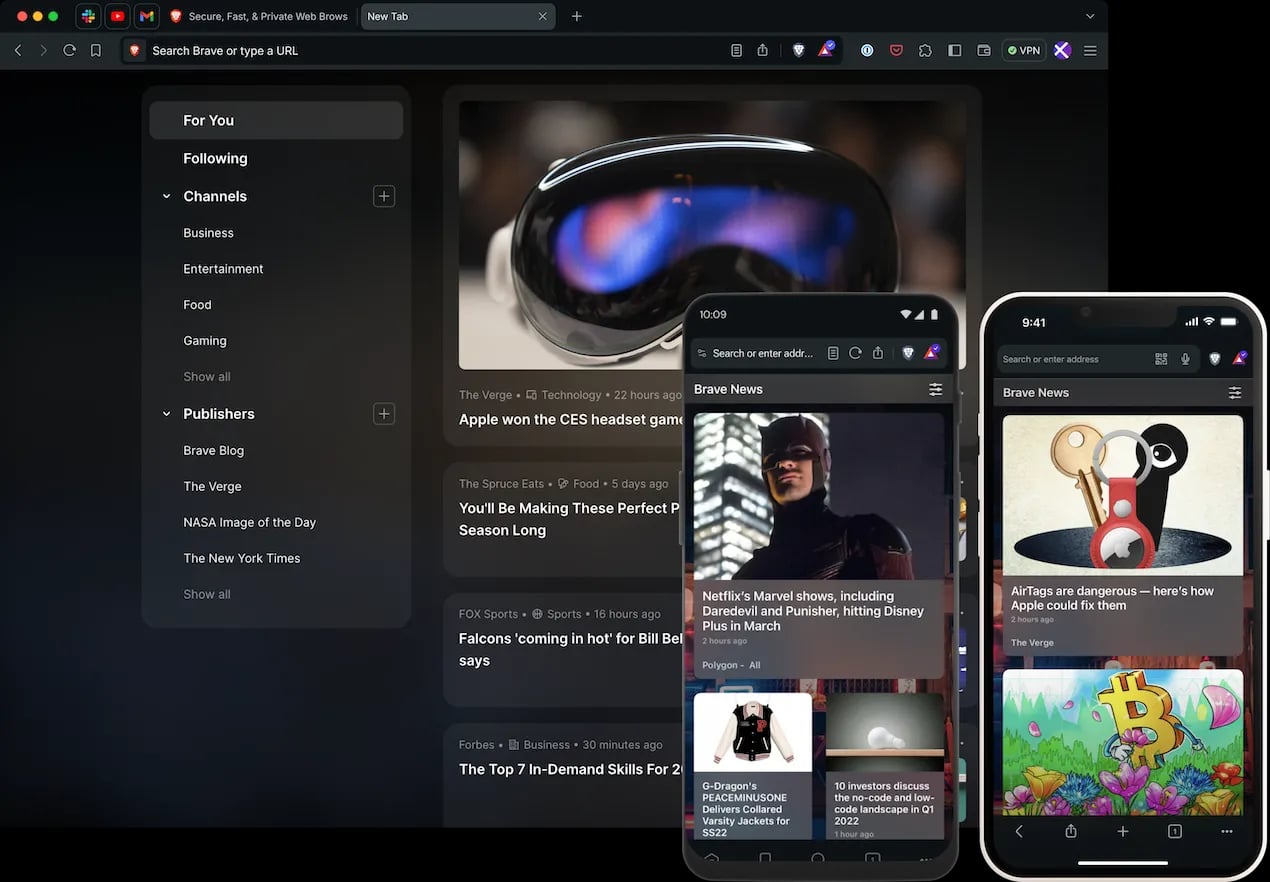Tap new tab plus in iPhone bottom bar

(x=1123, y=831)
